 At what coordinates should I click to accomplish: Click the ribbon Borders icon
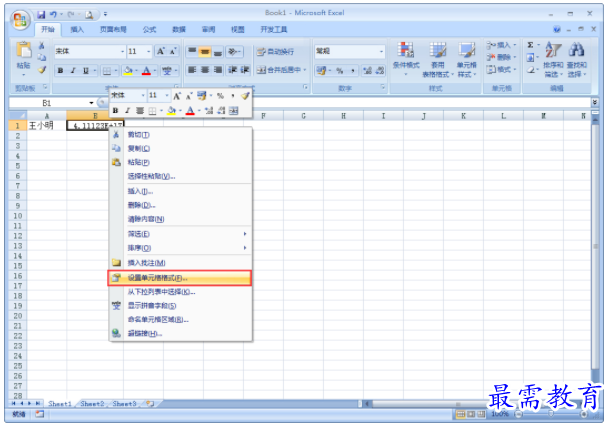point(106,71)
